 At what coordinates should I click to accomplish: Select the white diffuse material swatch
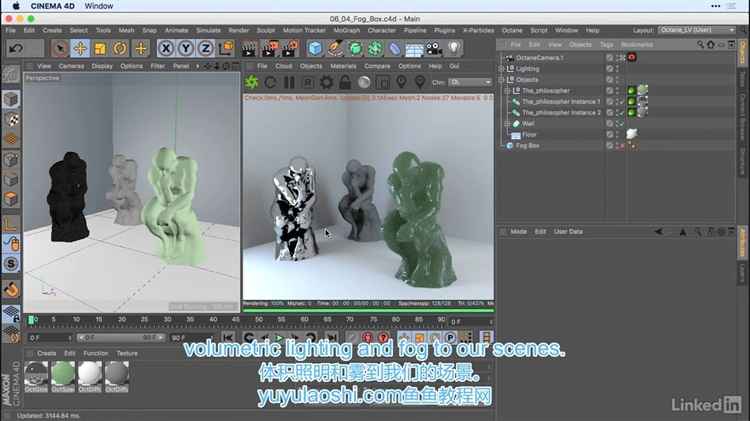click(90, 374)
